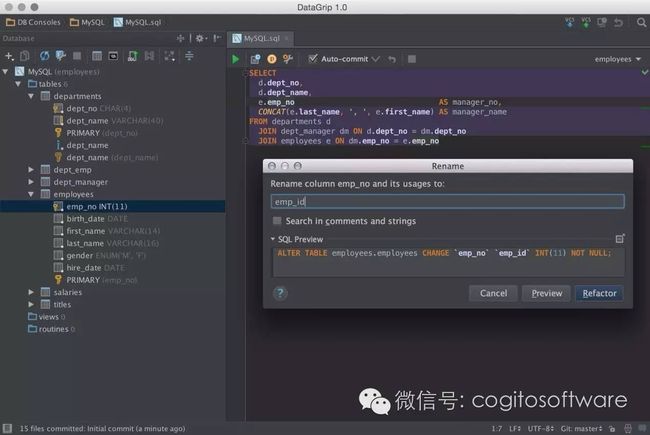This screenshot has width=650, height=435.
Task: Expand the salaries table node
Action: (x=31, y=292)
